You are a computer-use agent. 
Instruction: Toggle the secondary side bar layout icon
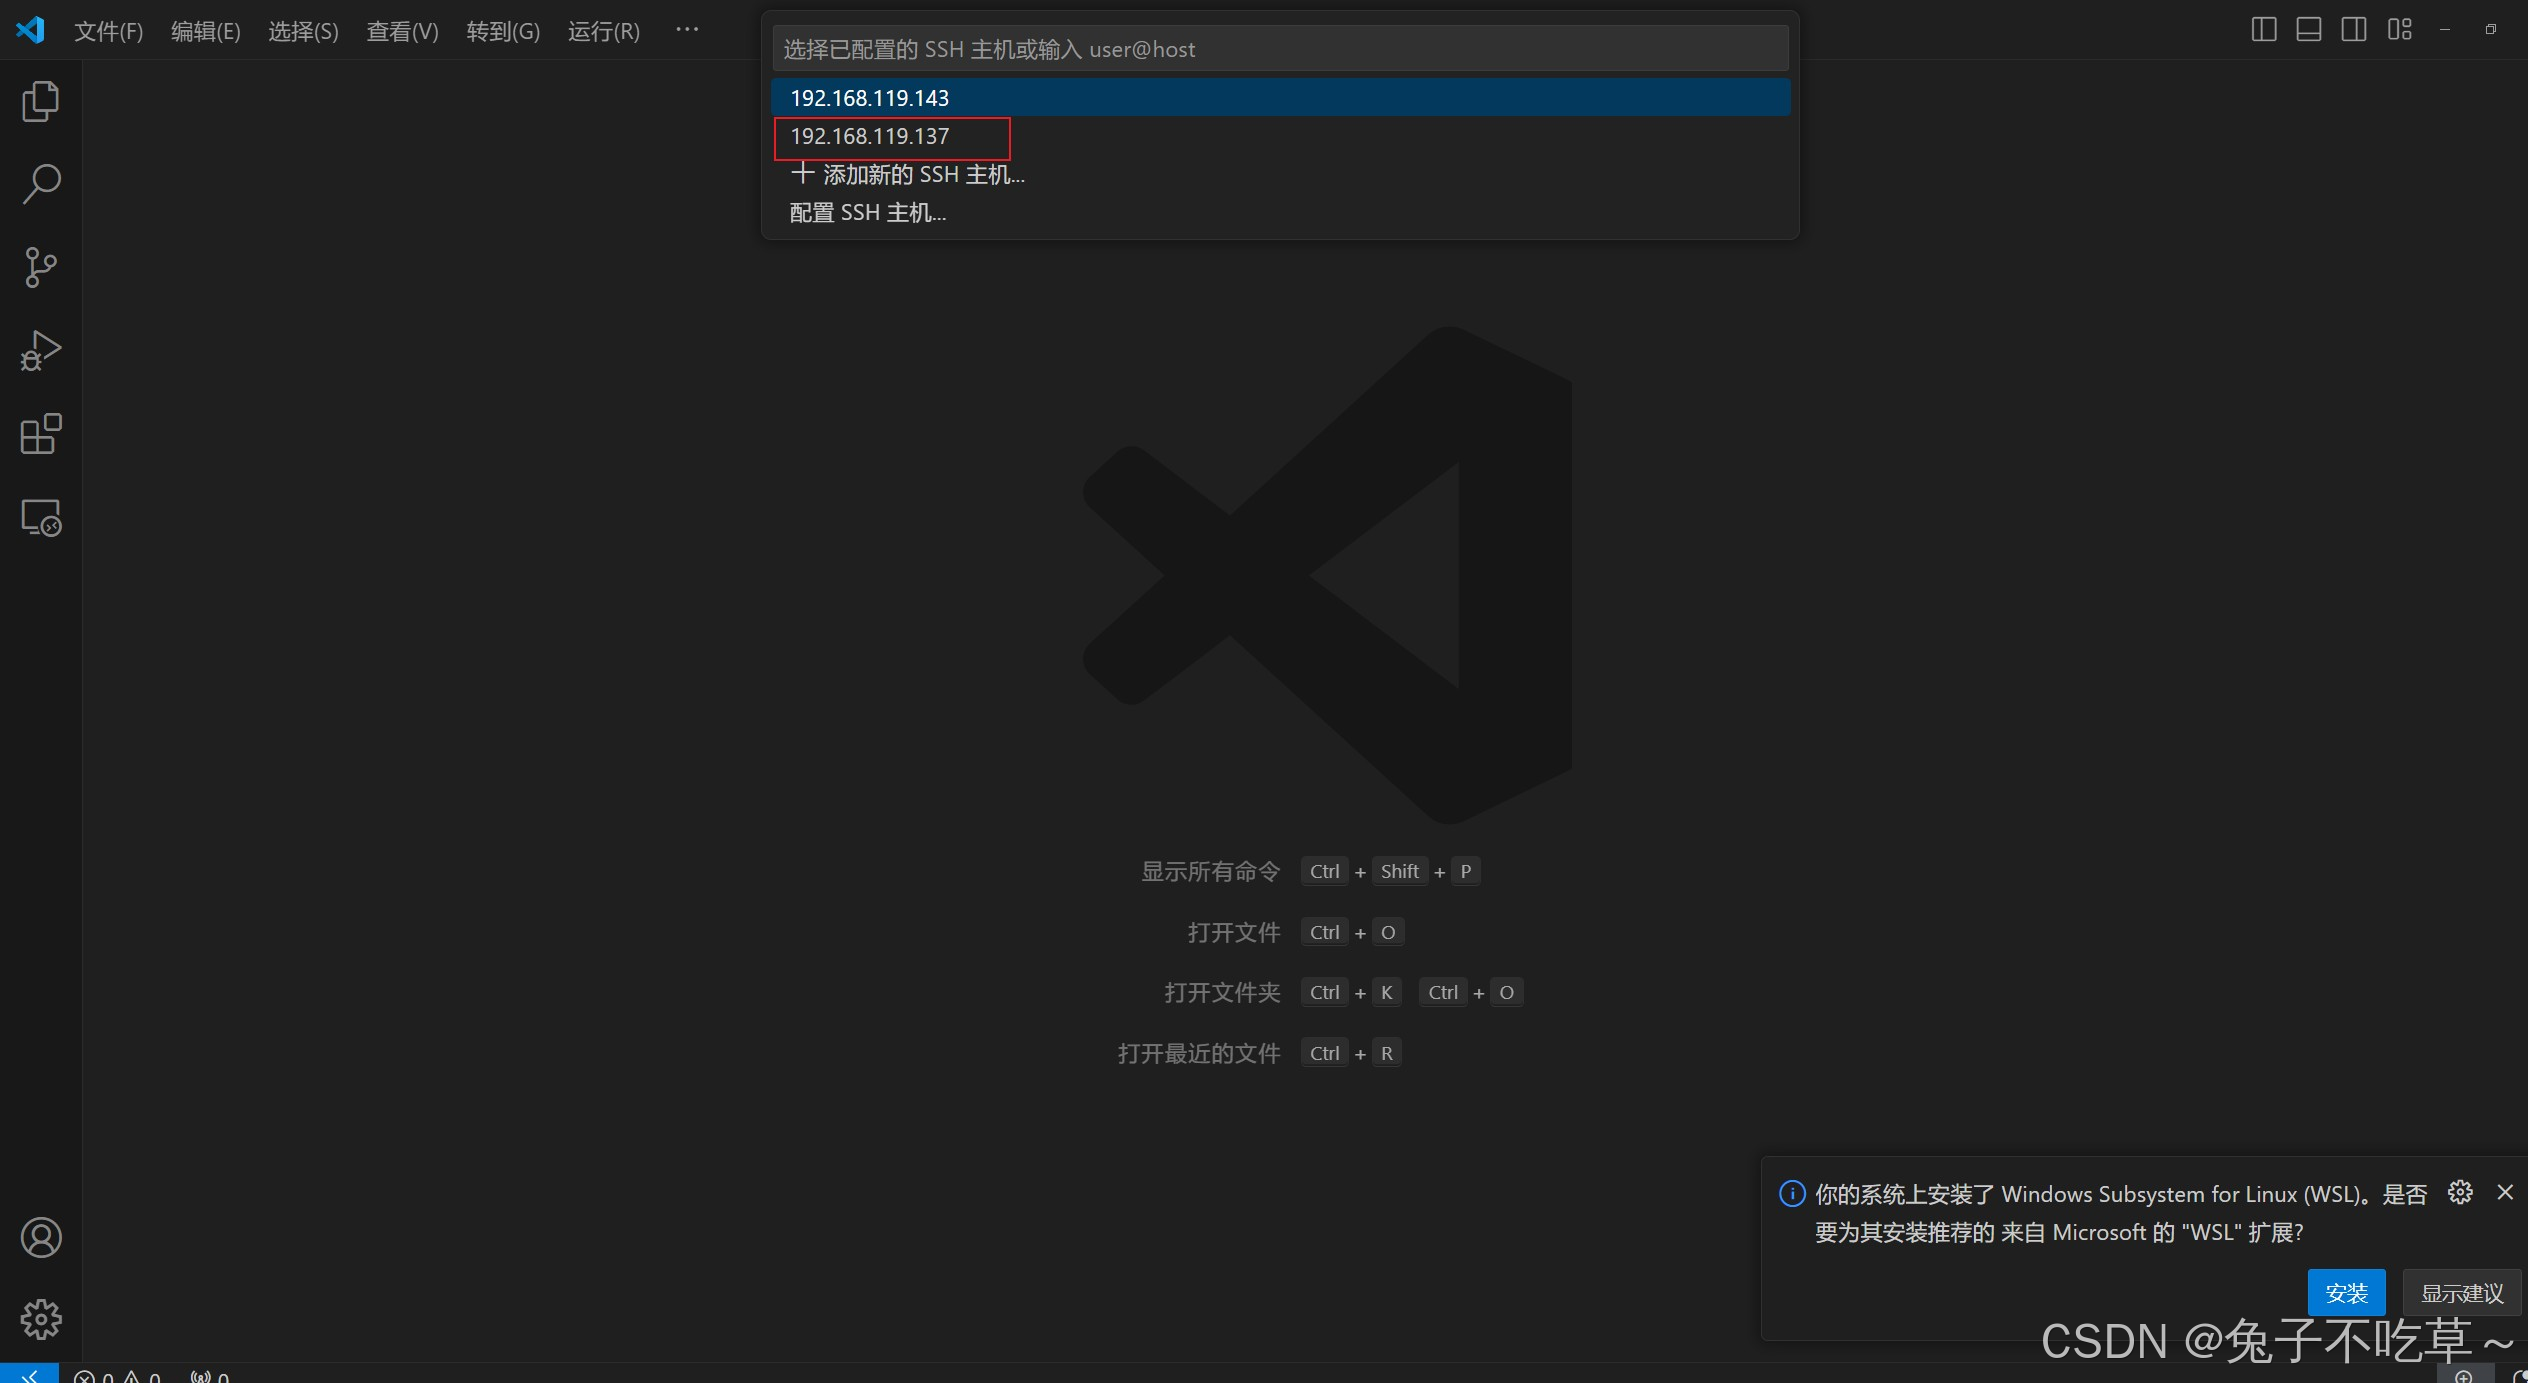click(x=2354, y=30)
